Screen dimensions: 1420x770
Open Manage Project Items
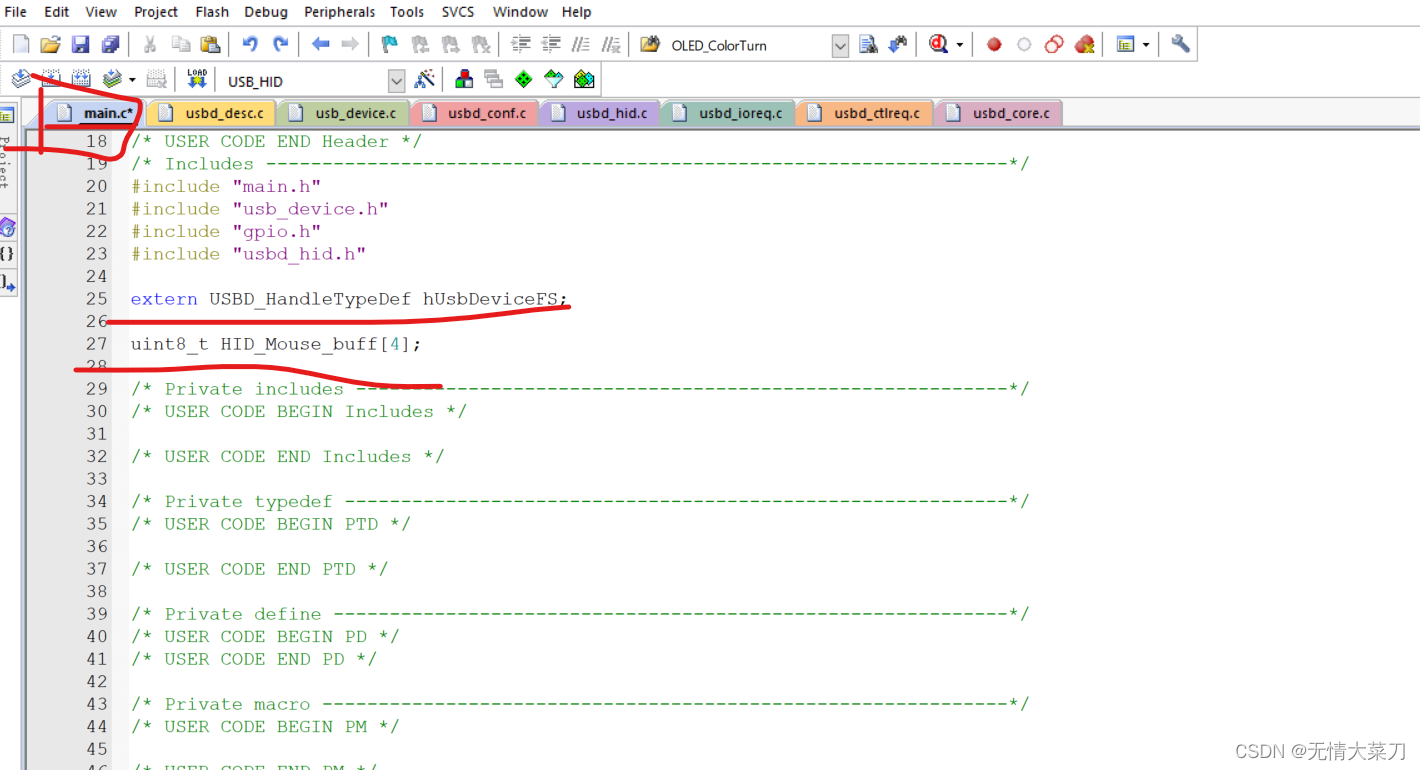(464, 79)
